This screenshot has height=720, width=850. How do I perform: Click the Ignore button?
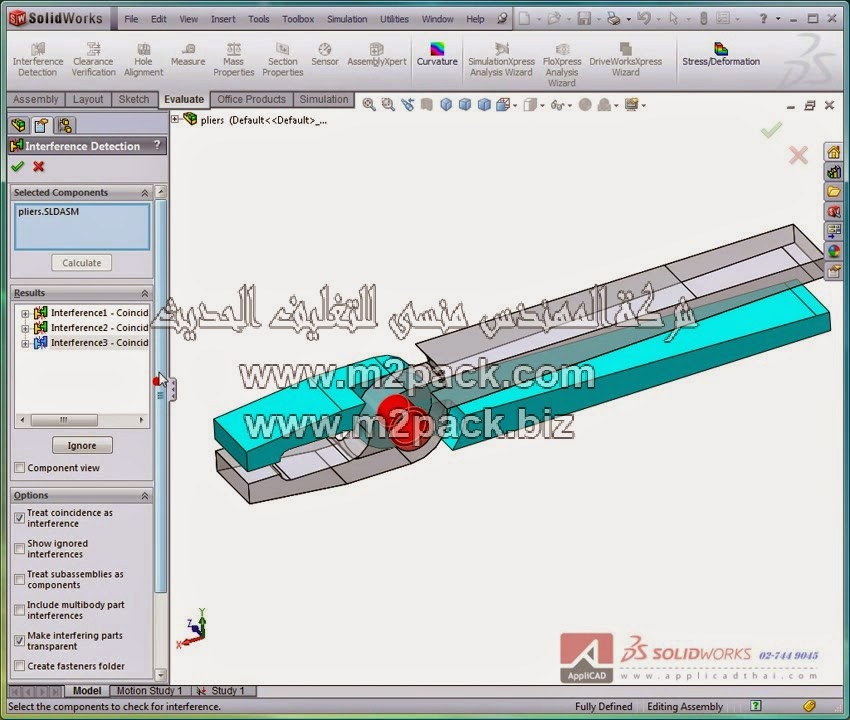click(82, 445)
